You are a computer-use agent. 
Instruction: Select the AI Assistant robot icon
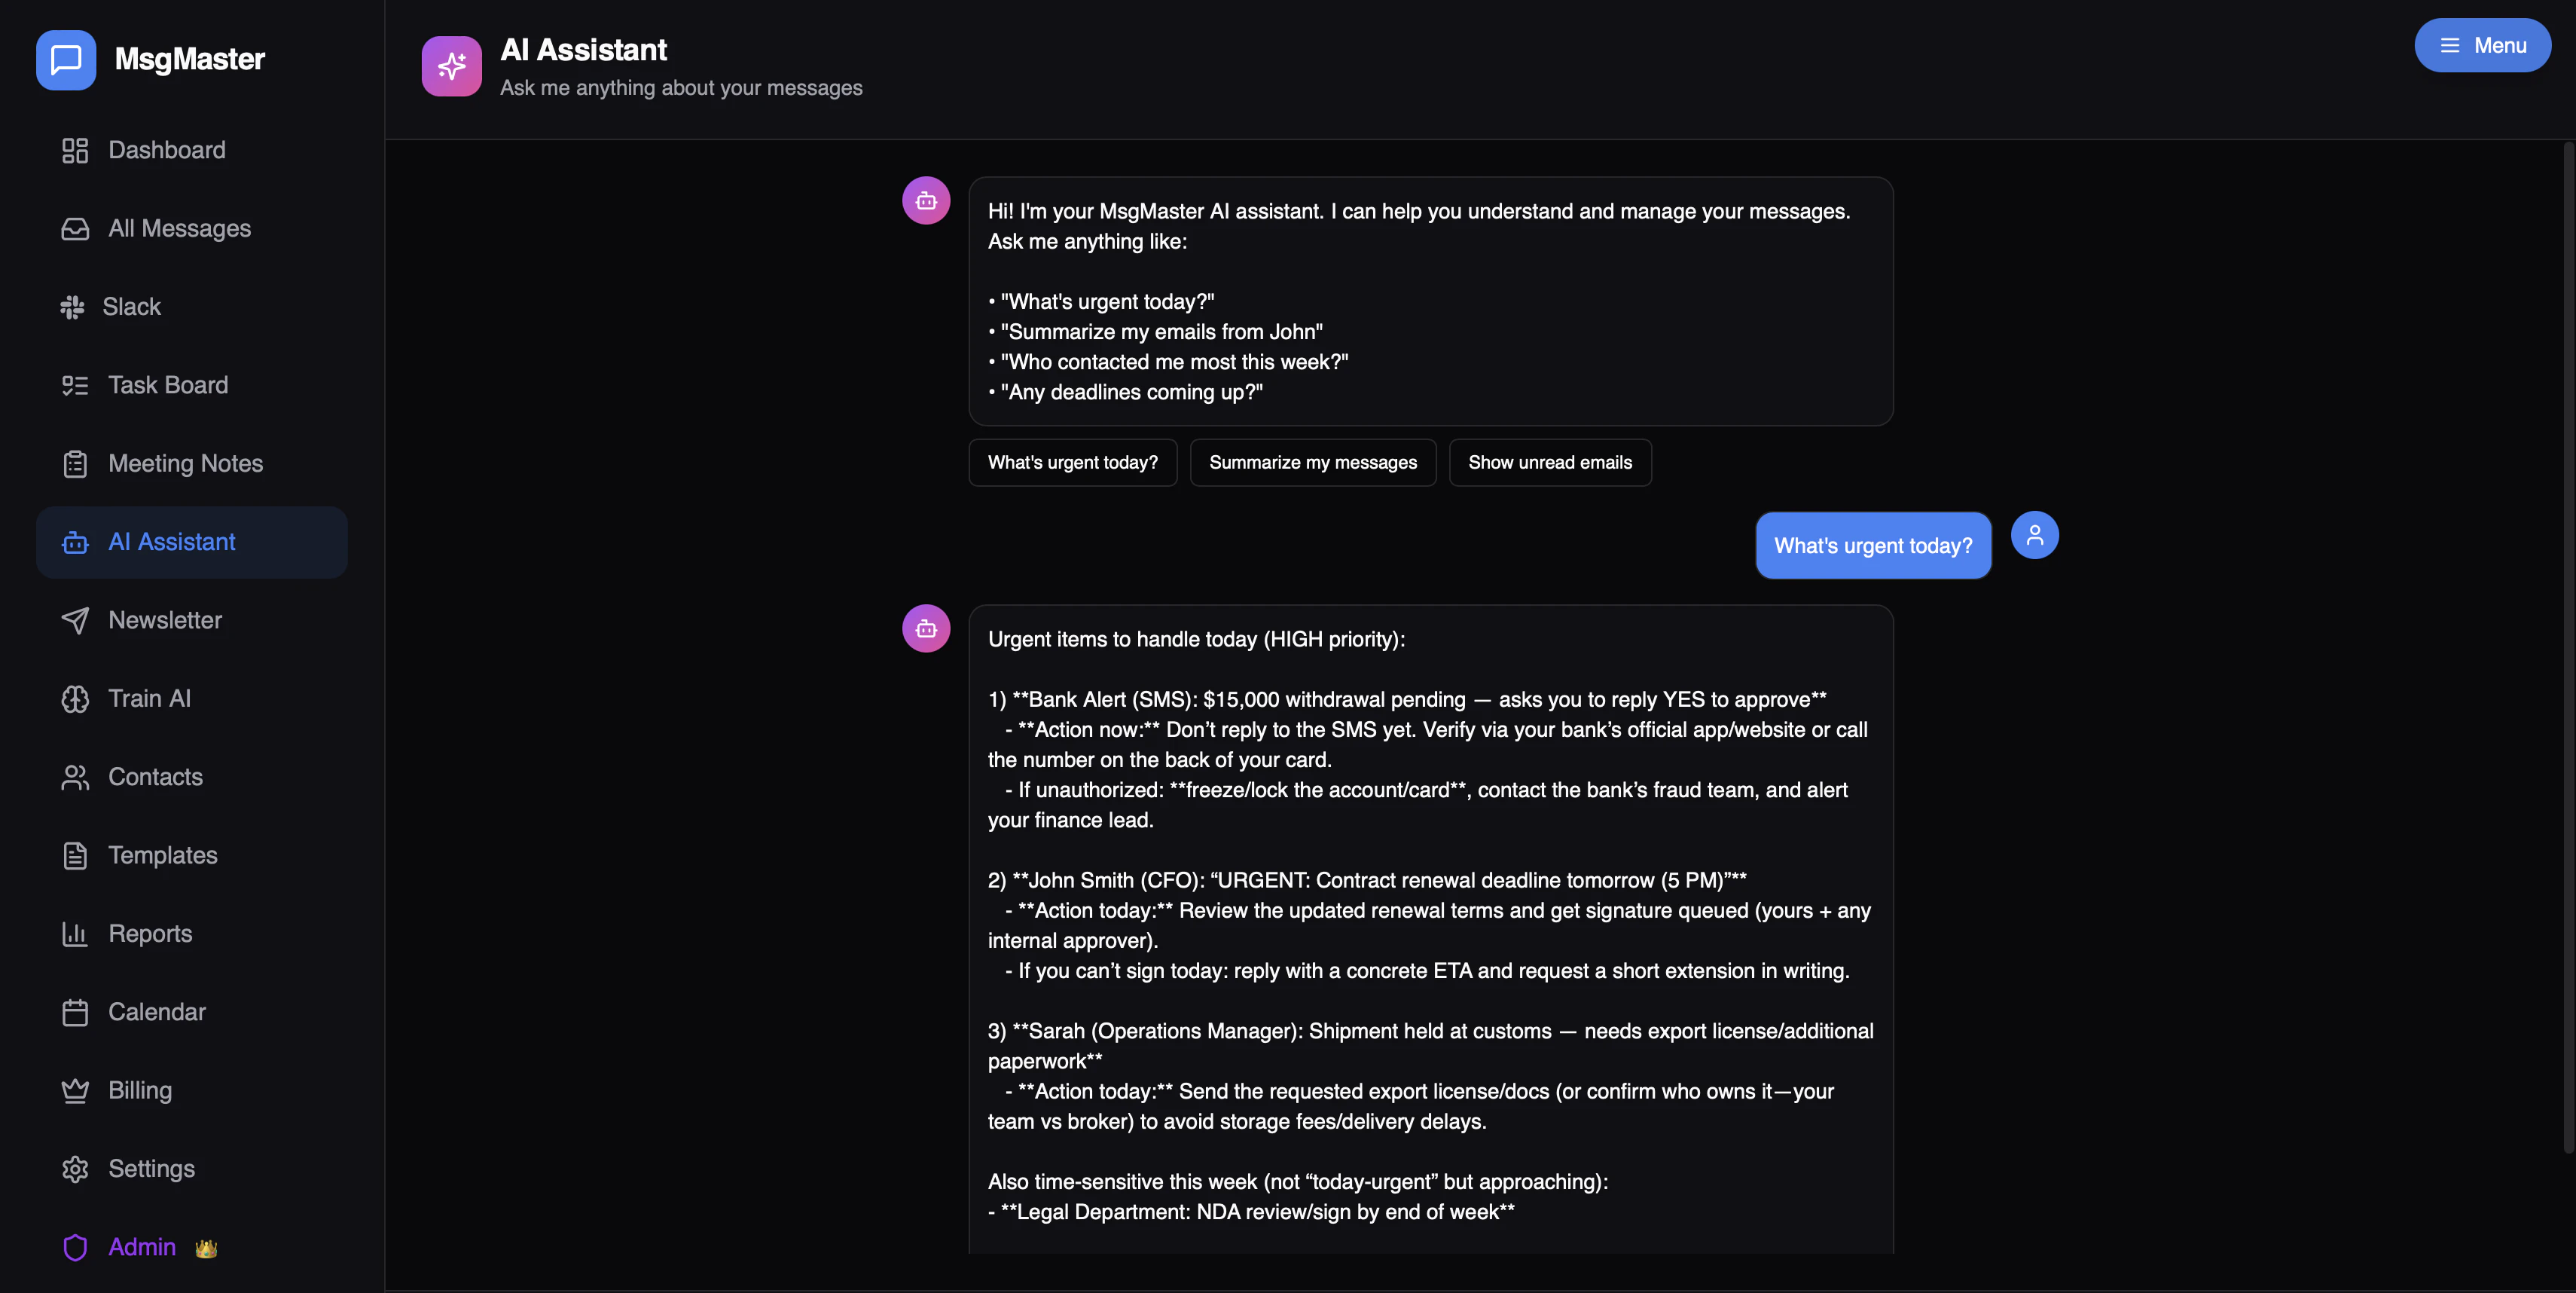(75, 542)
